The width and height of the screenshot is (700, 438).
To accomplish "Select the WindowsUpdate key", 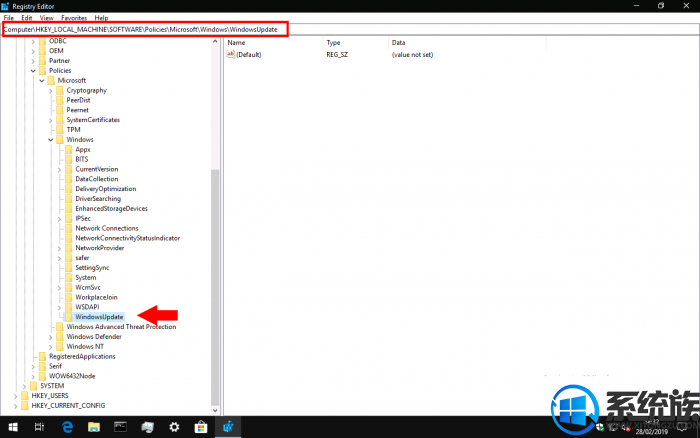I will click(99, 317).
